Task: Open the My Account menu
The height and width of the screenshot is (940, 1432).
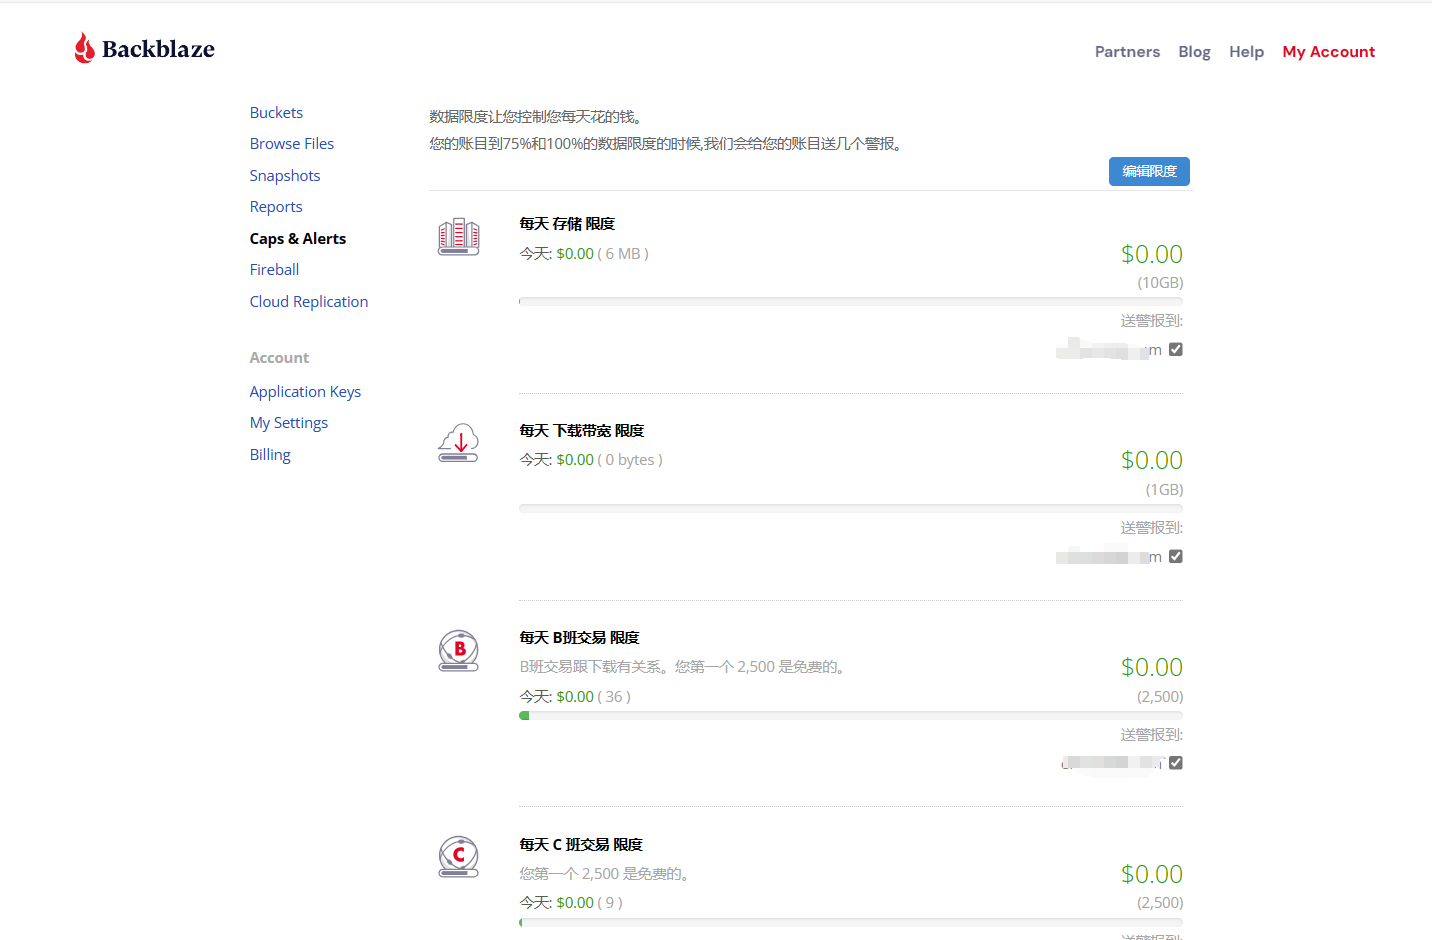Action: (1328, 52)
